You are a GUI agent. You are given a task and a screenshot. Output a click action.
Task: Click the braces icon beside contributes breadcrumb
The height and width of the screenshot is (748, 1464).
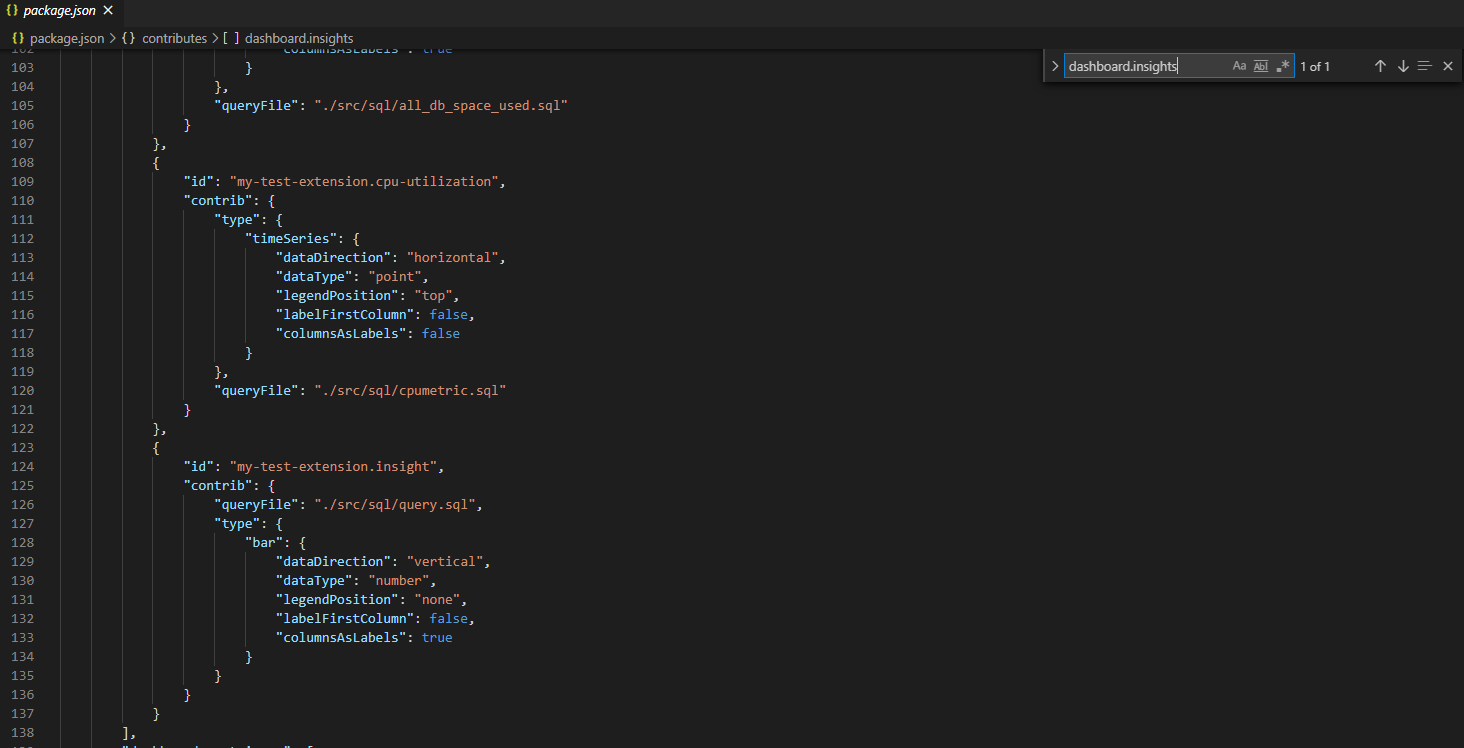pyautogui.click(x=129, y=38)
